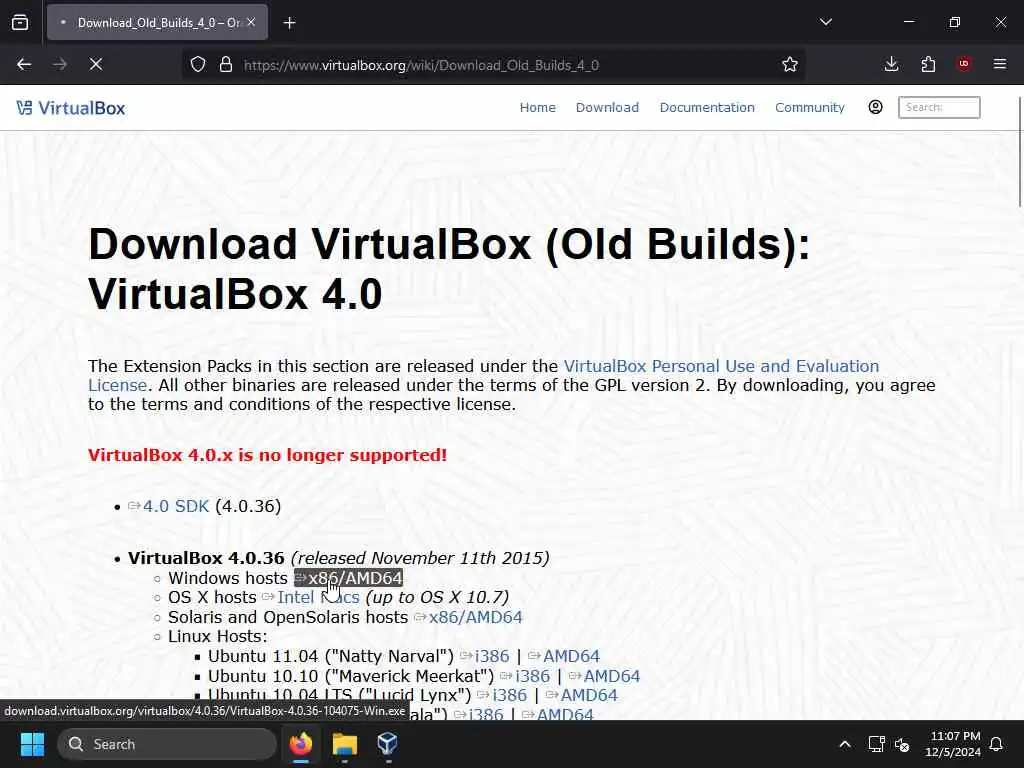The height and width of the screenshot is (768, 1024).
Task: Close the Download_Old_Builds_4_0 tab
Action: (251, 22)
